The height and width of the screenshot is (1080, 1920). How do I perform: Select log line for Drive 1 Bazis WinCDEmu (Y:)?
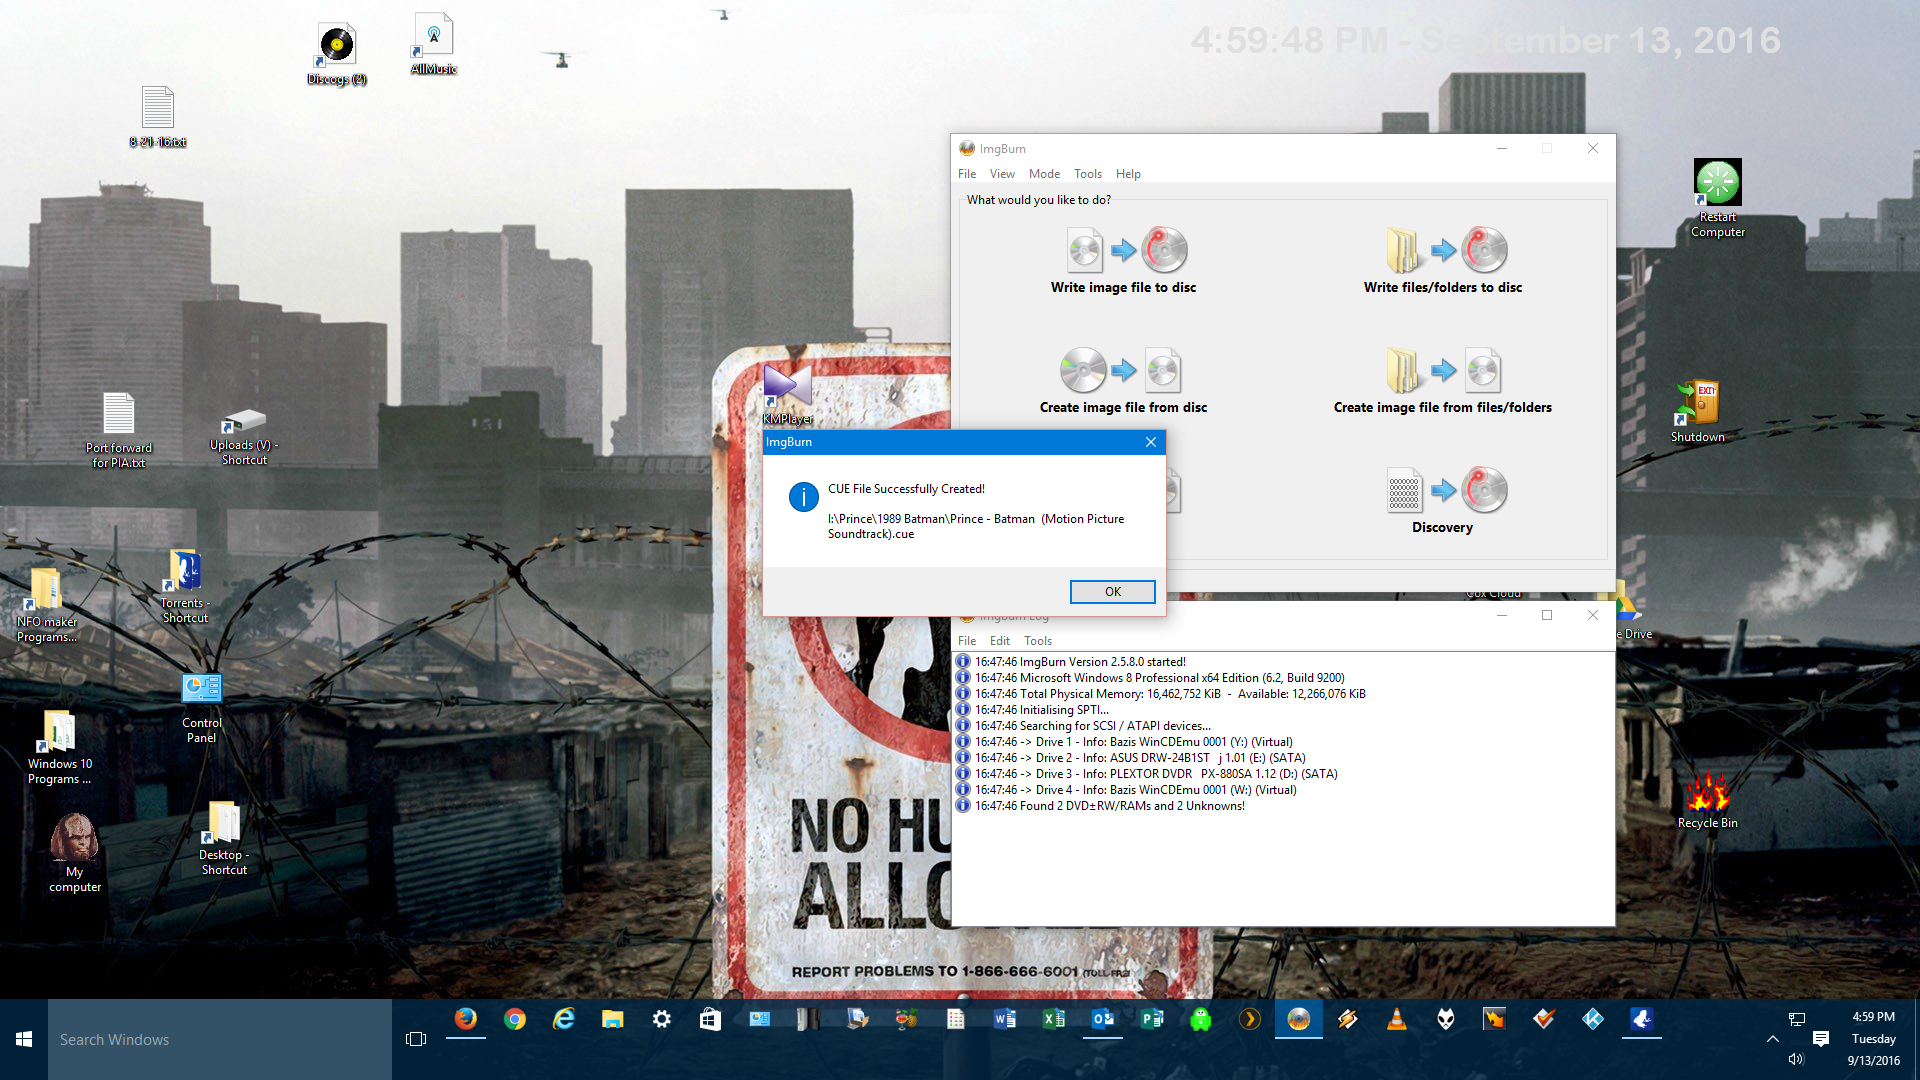coord(1134,742)
